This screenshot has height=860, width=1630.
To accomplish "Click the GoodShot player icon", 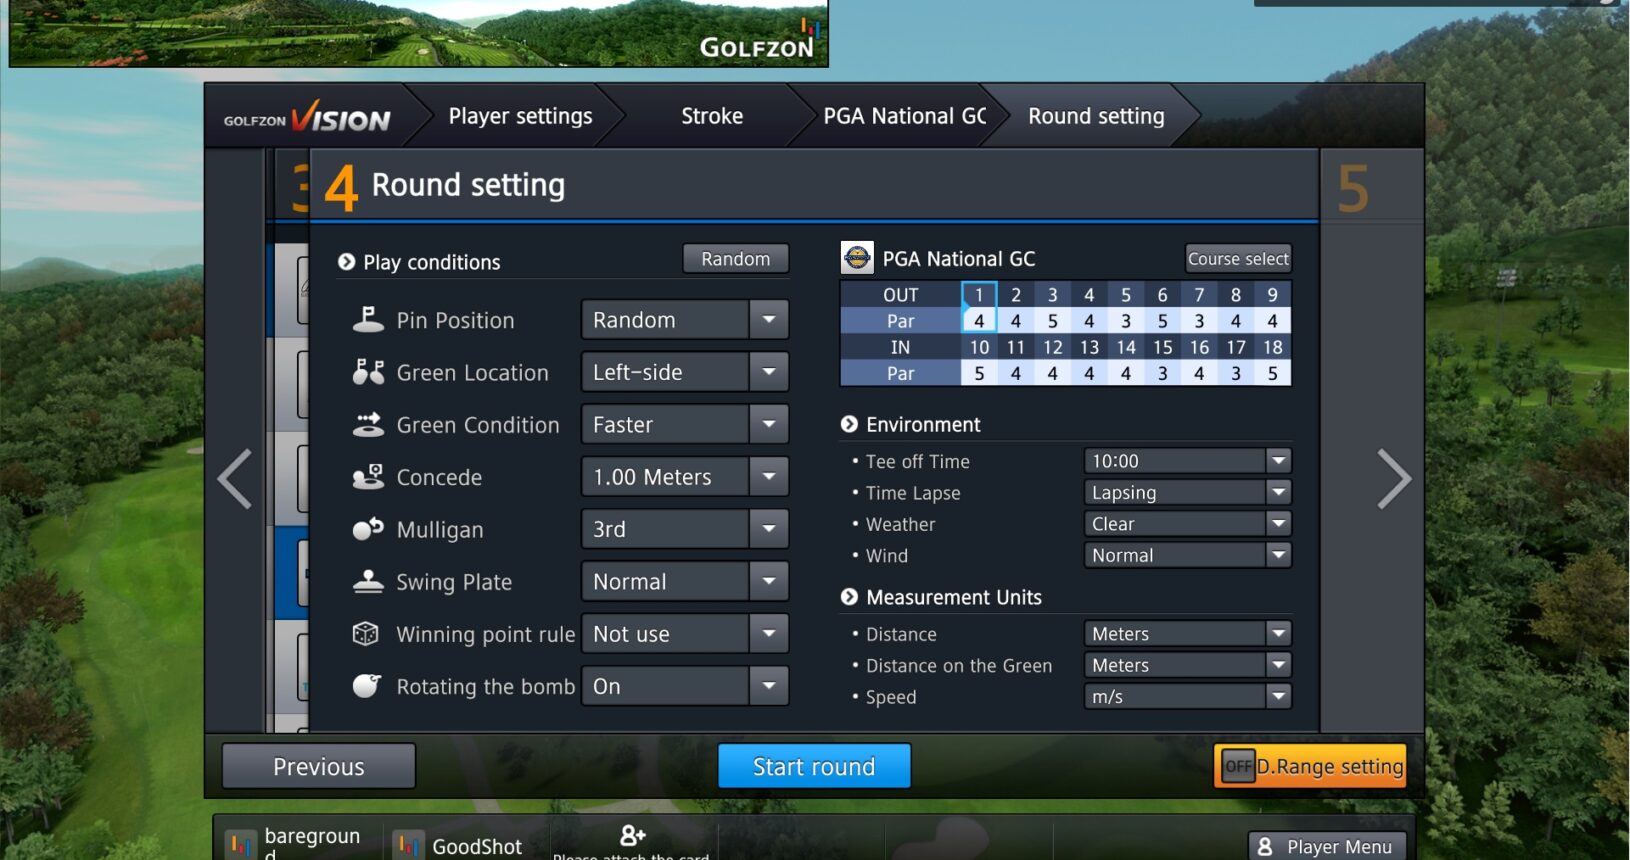I will (x=408, y=846).
